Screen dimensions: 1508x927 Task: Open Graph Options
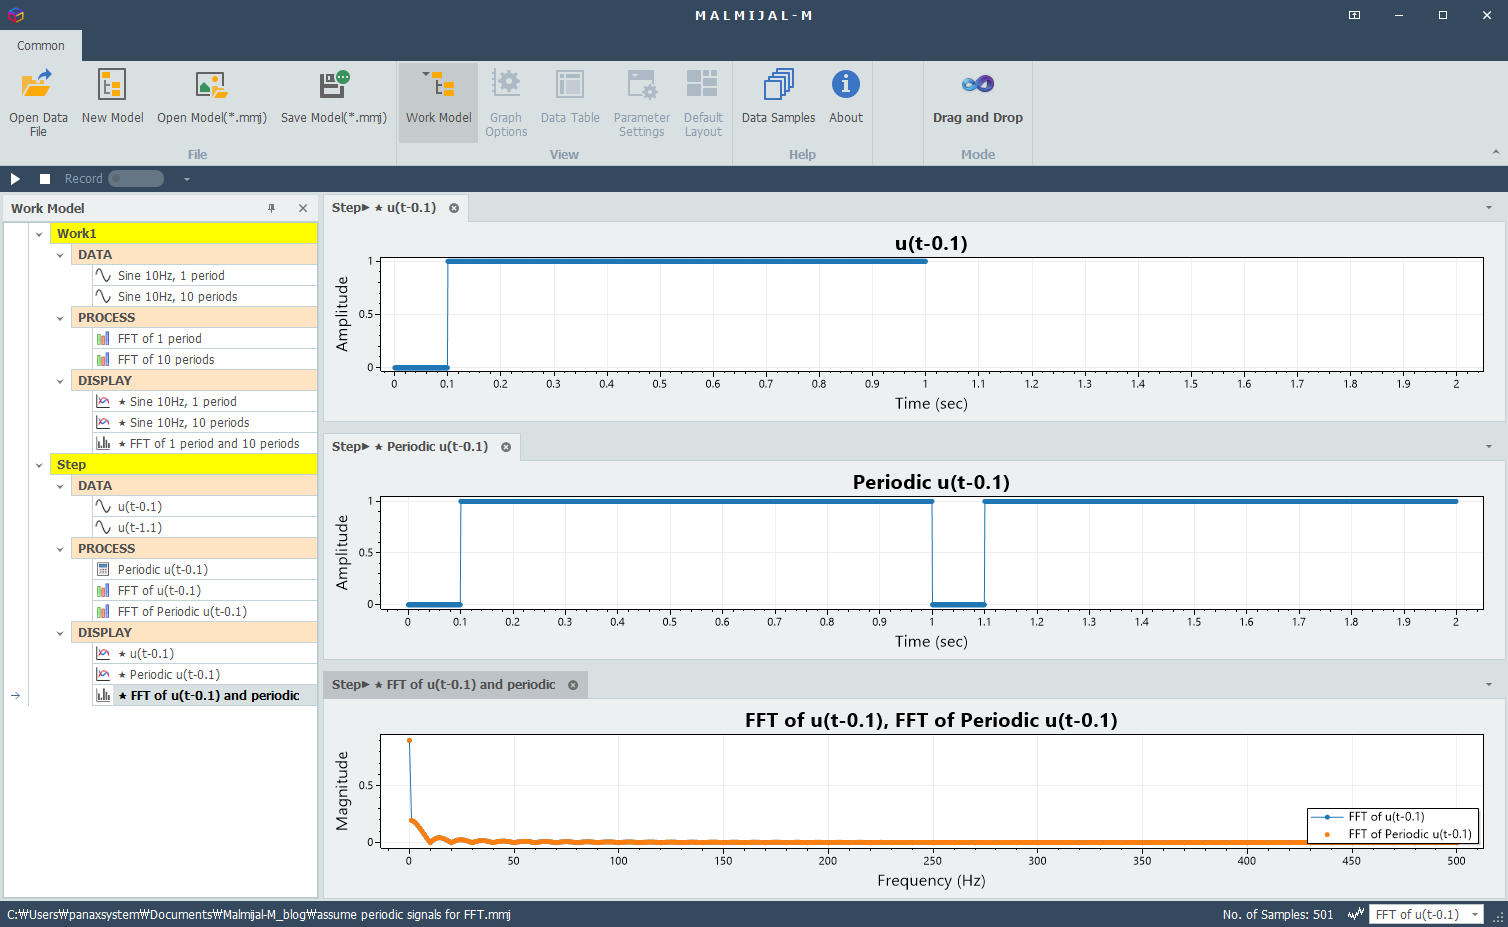pos(506,102)
